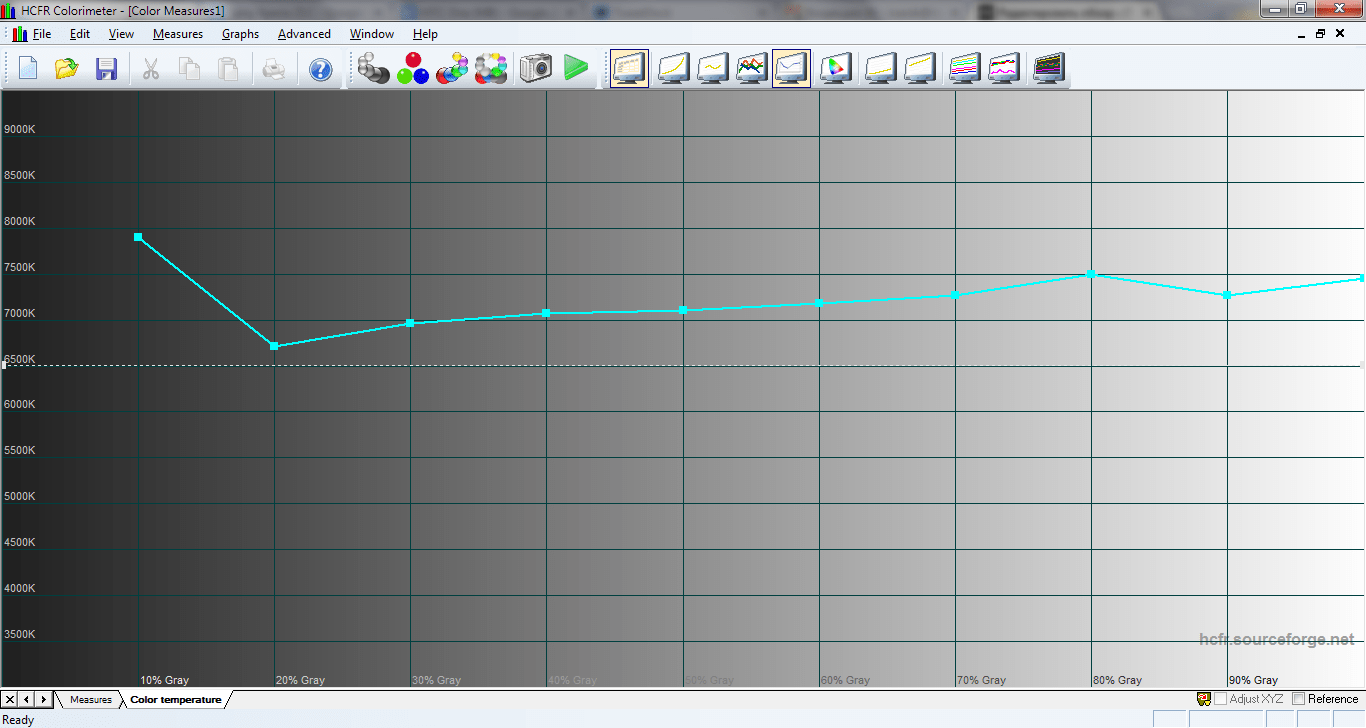Show the RGB levels graph icon
This screenshot has height=728, width=1366.
(x=752, y=69)
